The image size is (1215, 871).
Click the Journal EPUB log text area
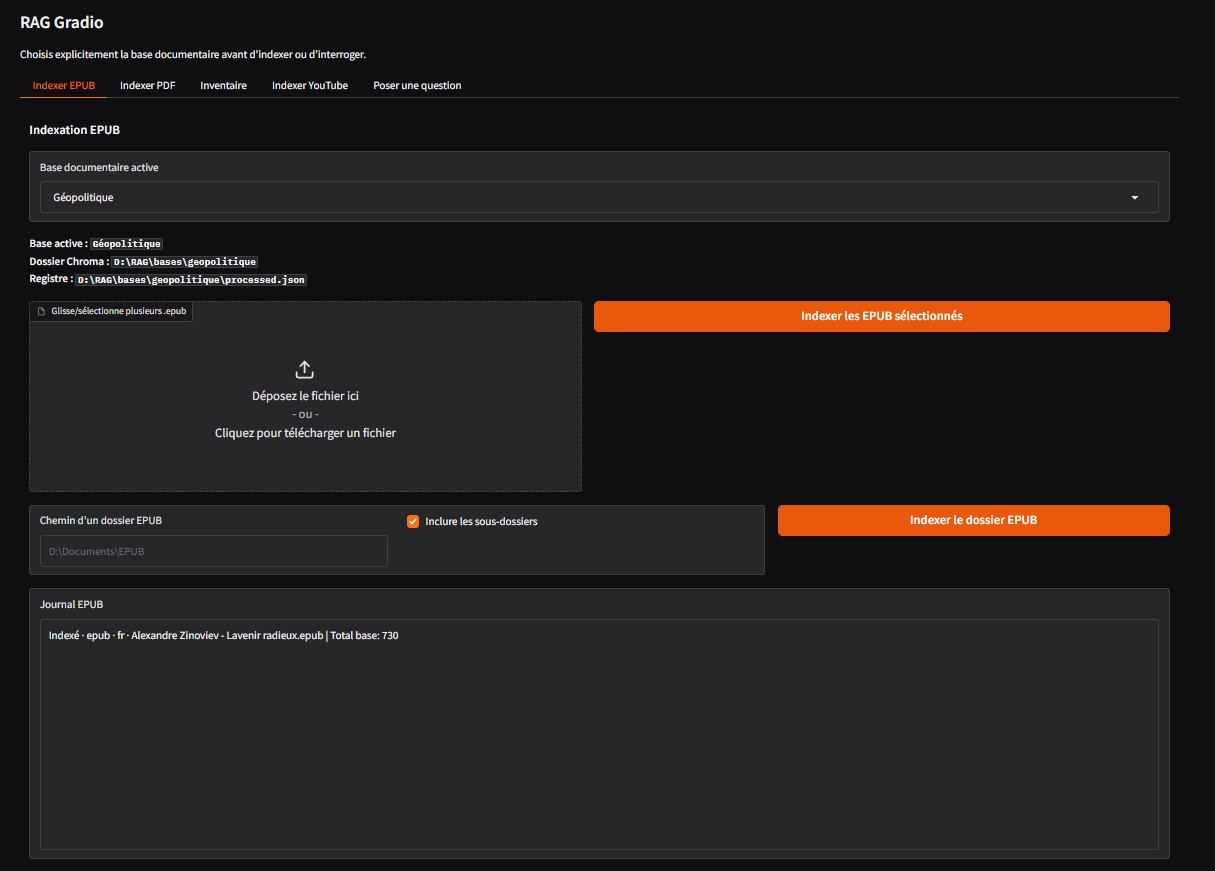(599, 735)
